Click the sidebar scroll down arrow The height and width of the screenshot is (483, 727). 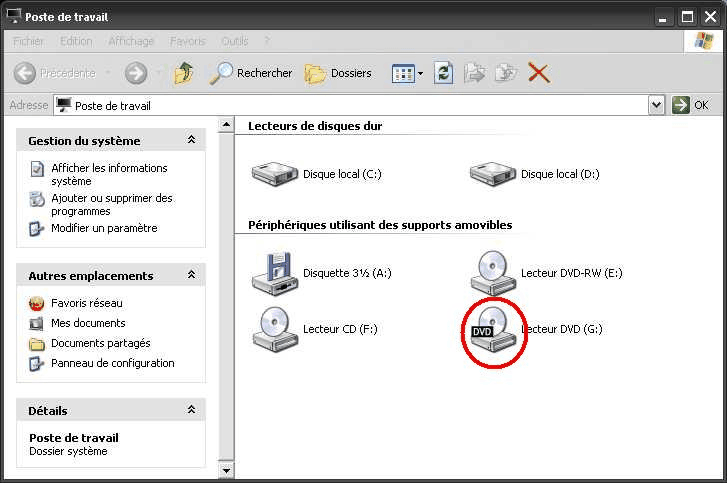click(x=226, y=470)
